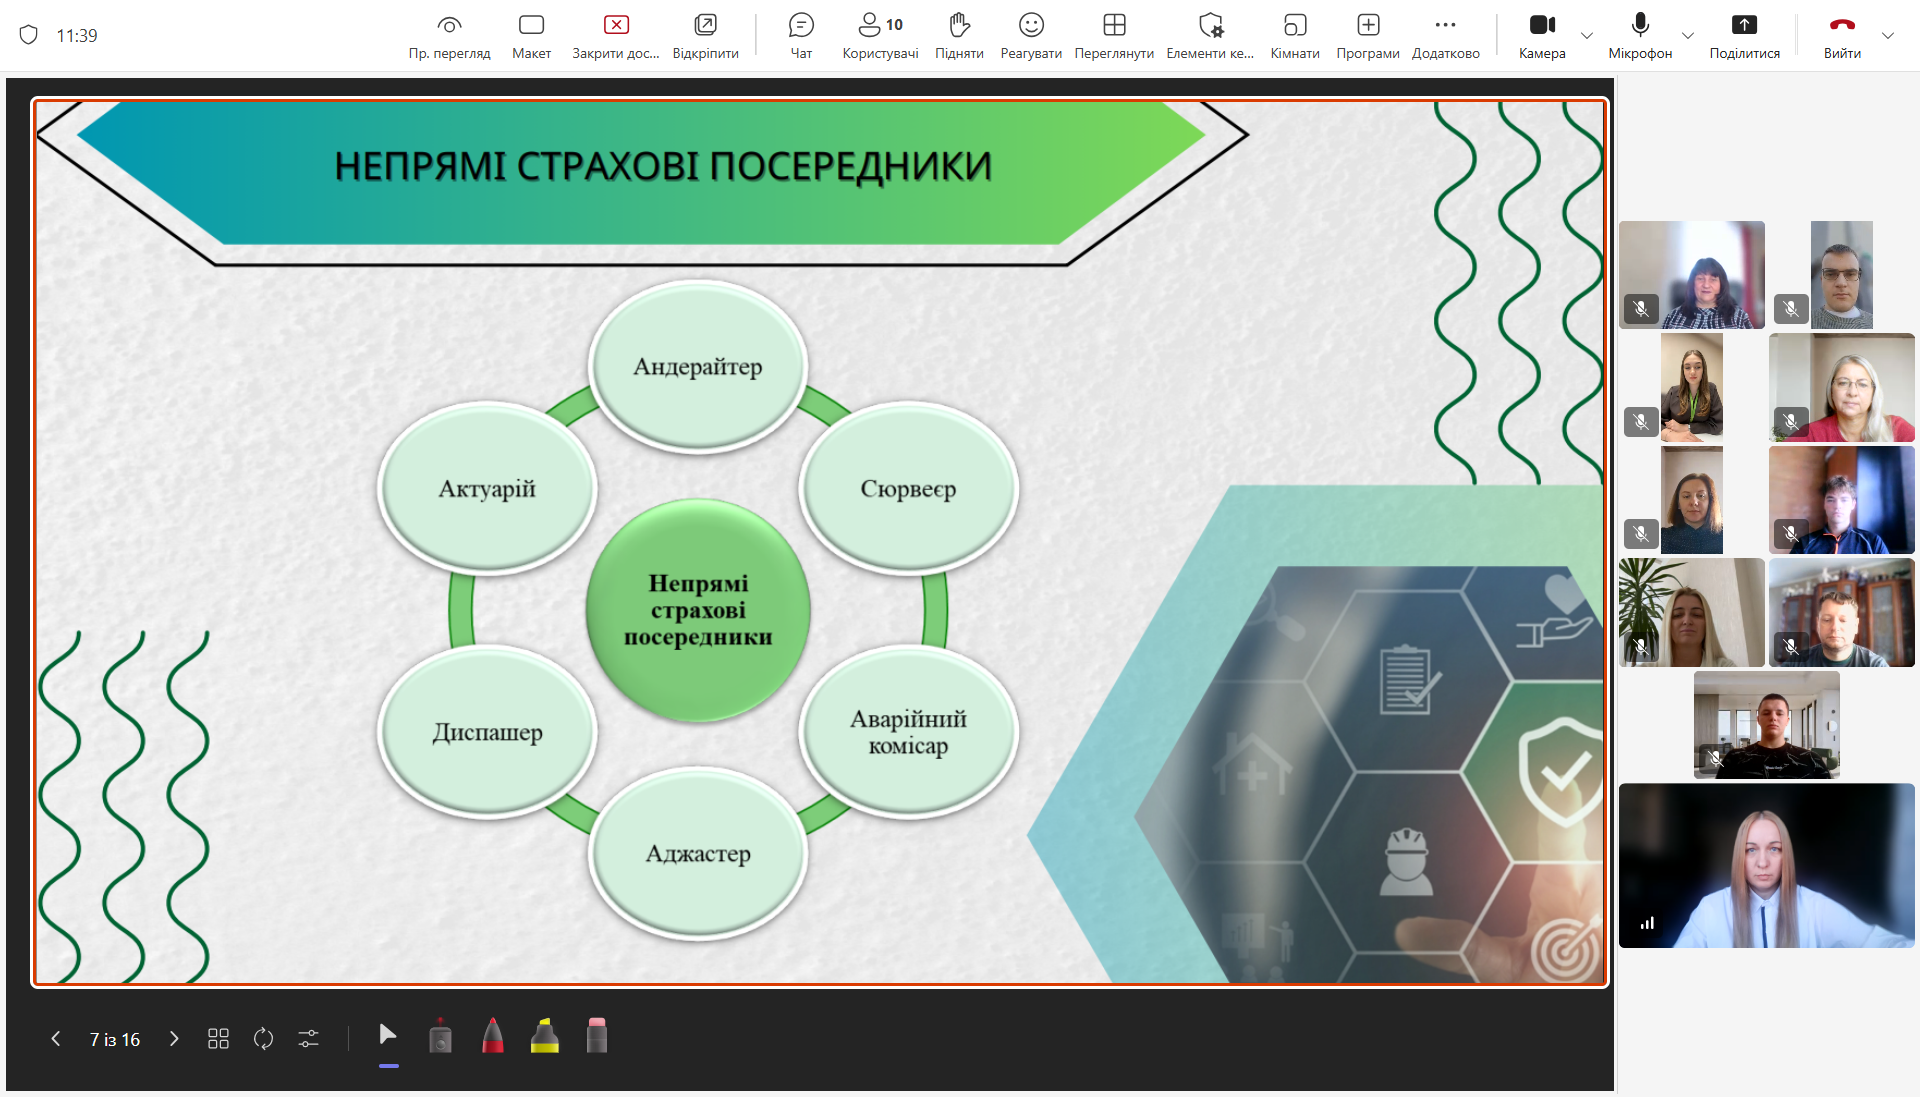Open slide grid view icon
This screenshot has width=1920, height=1097.
pos(218,1039)
